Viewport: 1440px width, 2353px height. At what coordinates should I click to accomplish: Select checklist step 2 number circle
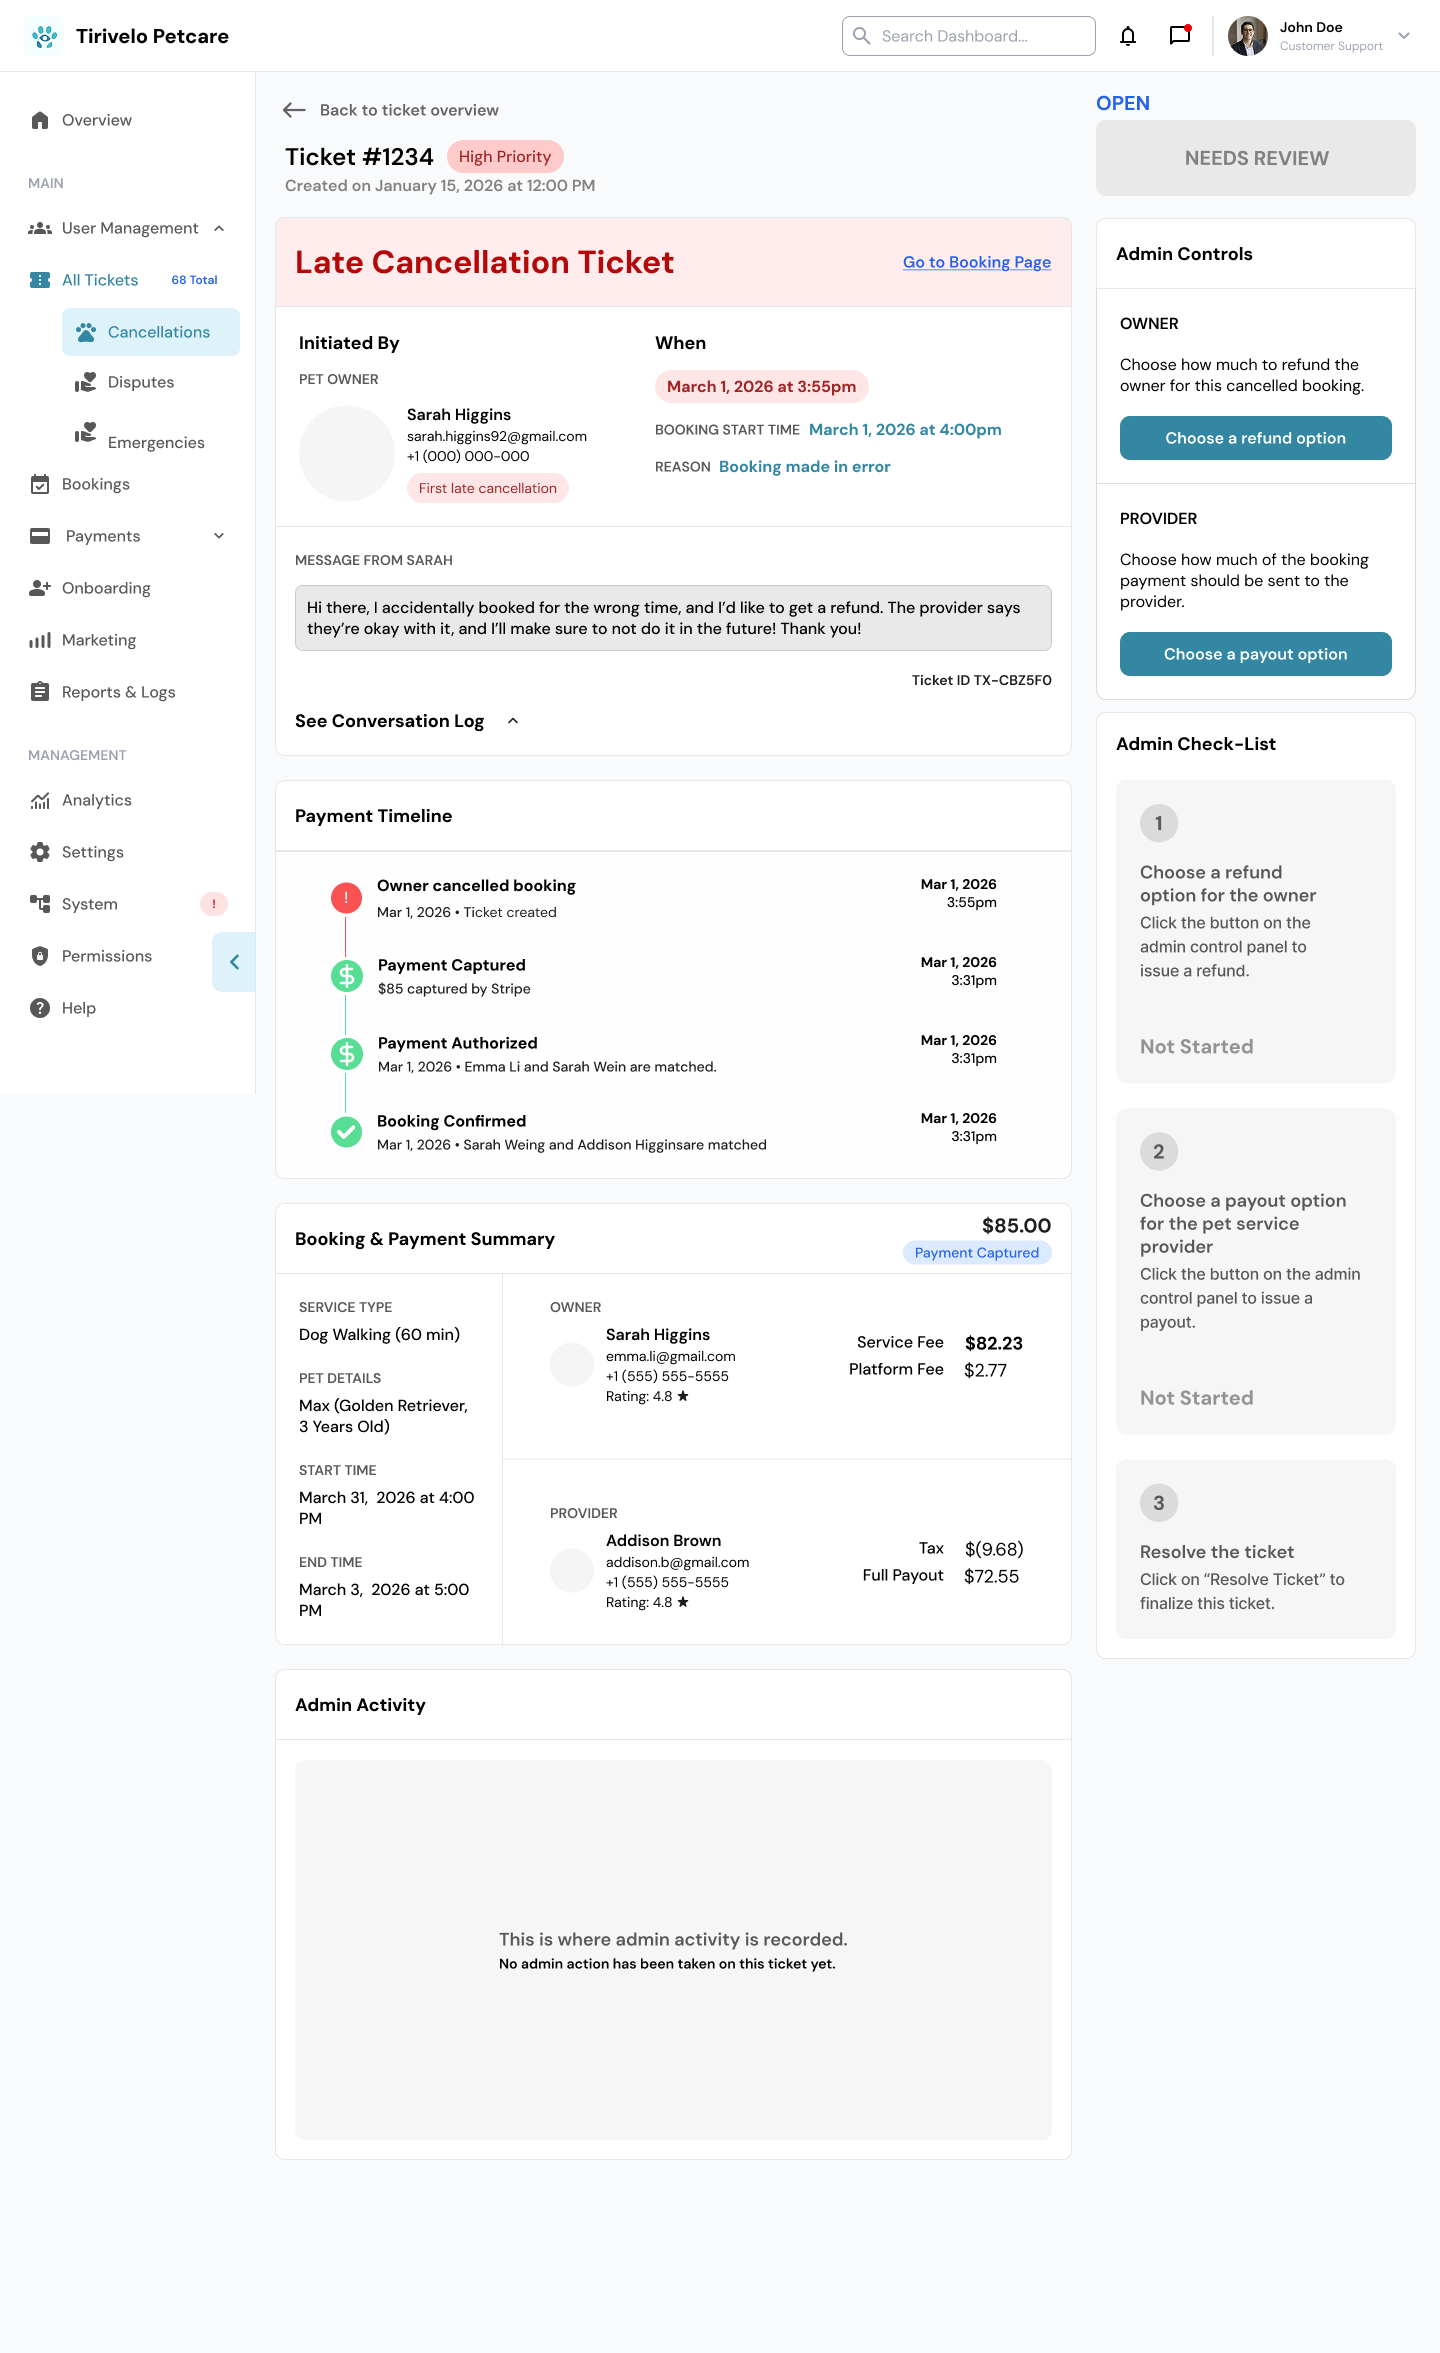tap(1159, 1152)
